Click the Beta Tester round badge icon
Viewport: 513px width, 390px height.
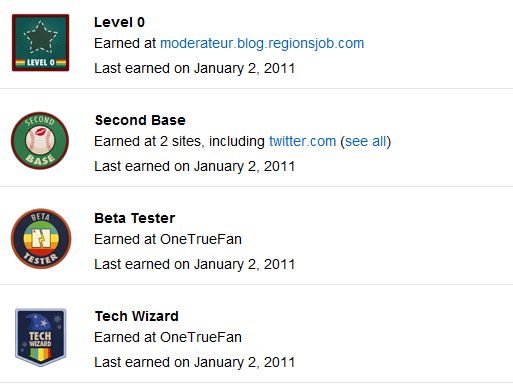(41, 238)
